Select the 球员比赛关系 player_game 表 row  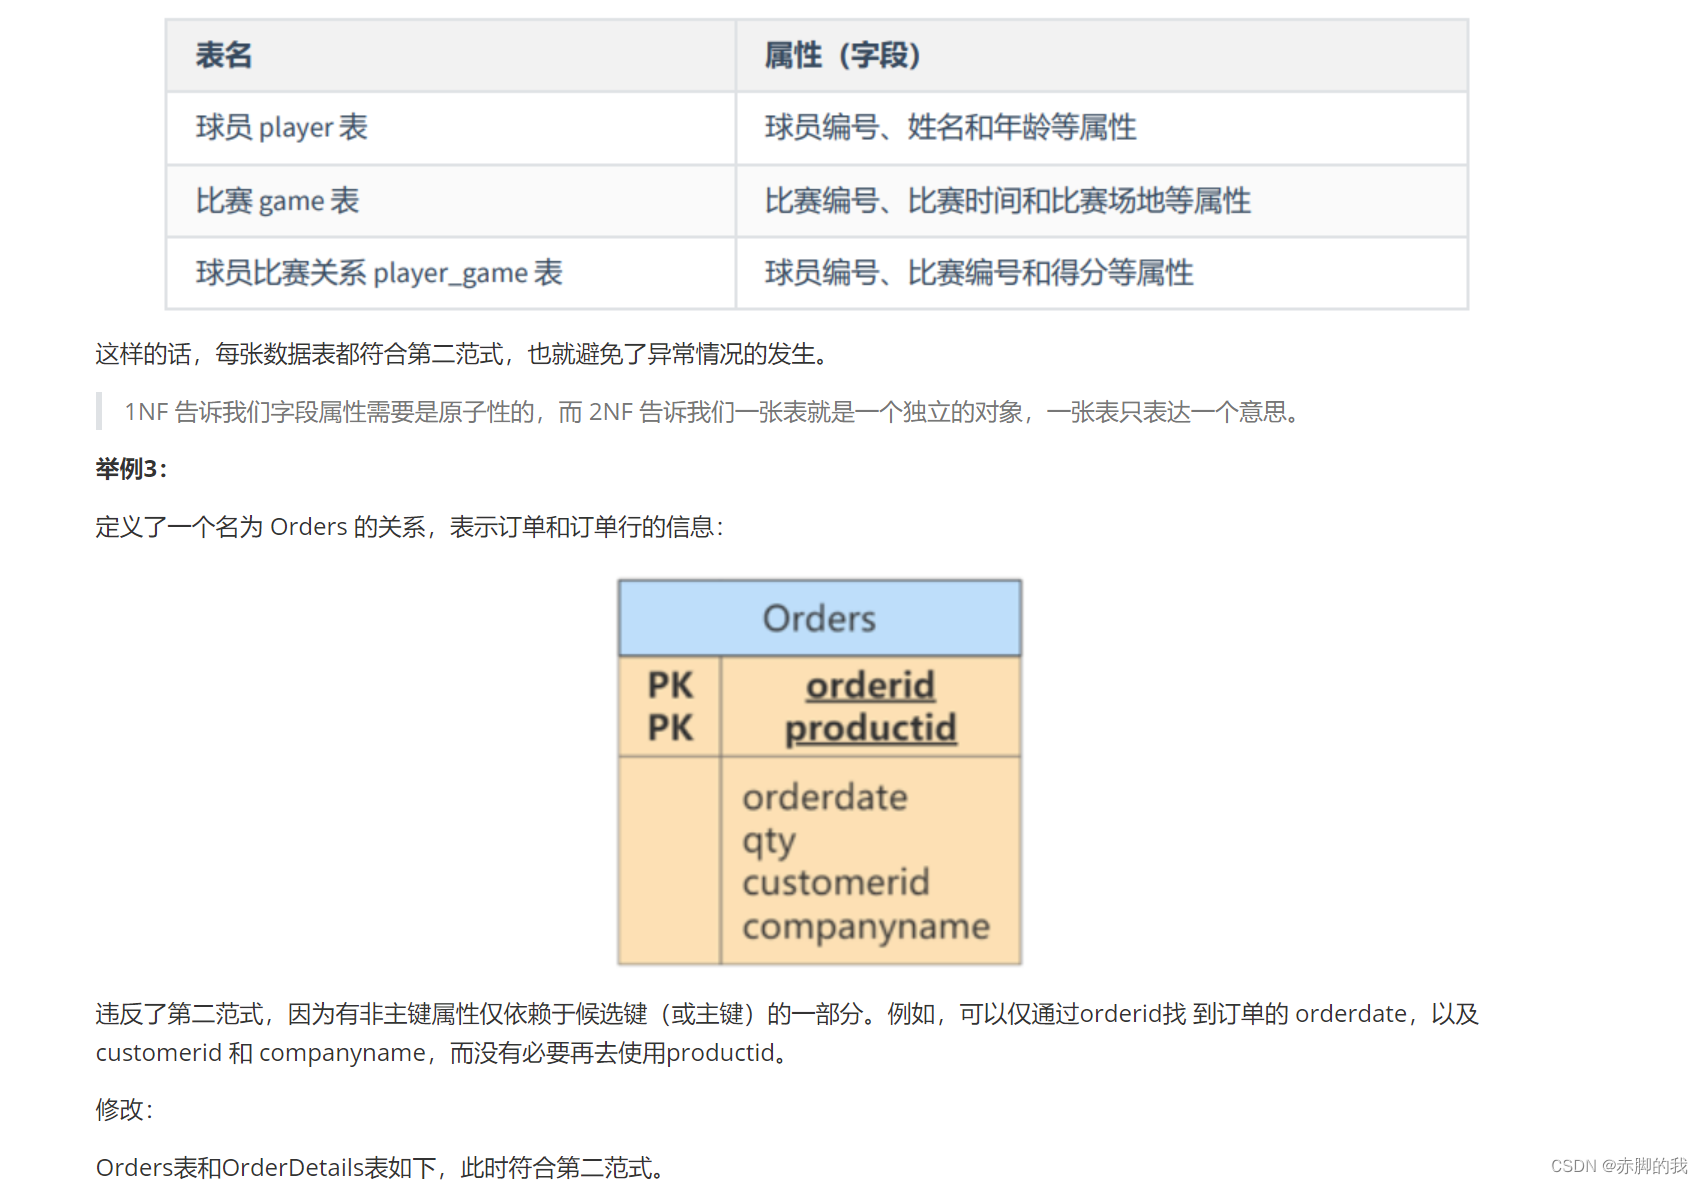[378, 272]
